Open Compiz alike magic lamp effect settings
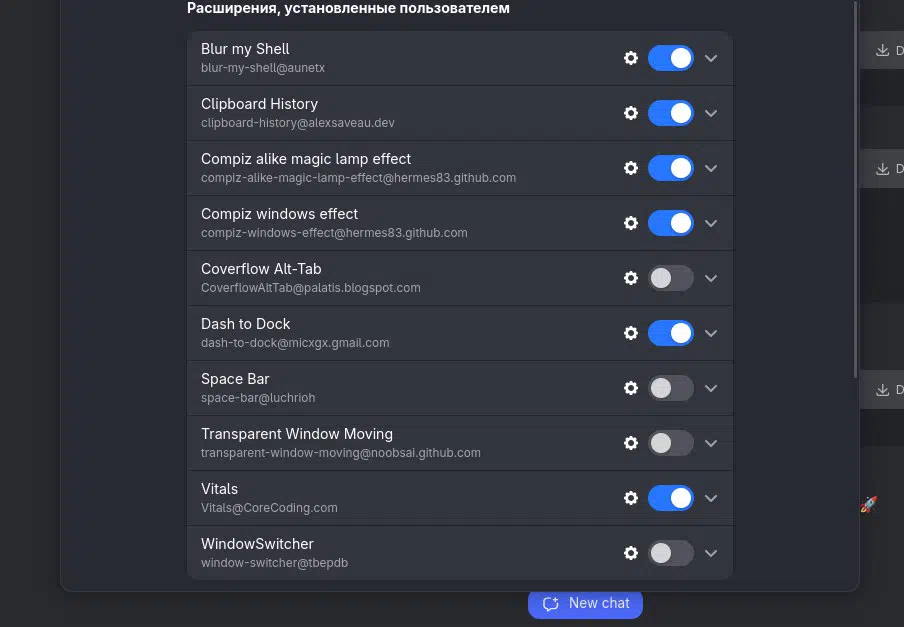This screenshot has width=904, height=627. (631, 168)
